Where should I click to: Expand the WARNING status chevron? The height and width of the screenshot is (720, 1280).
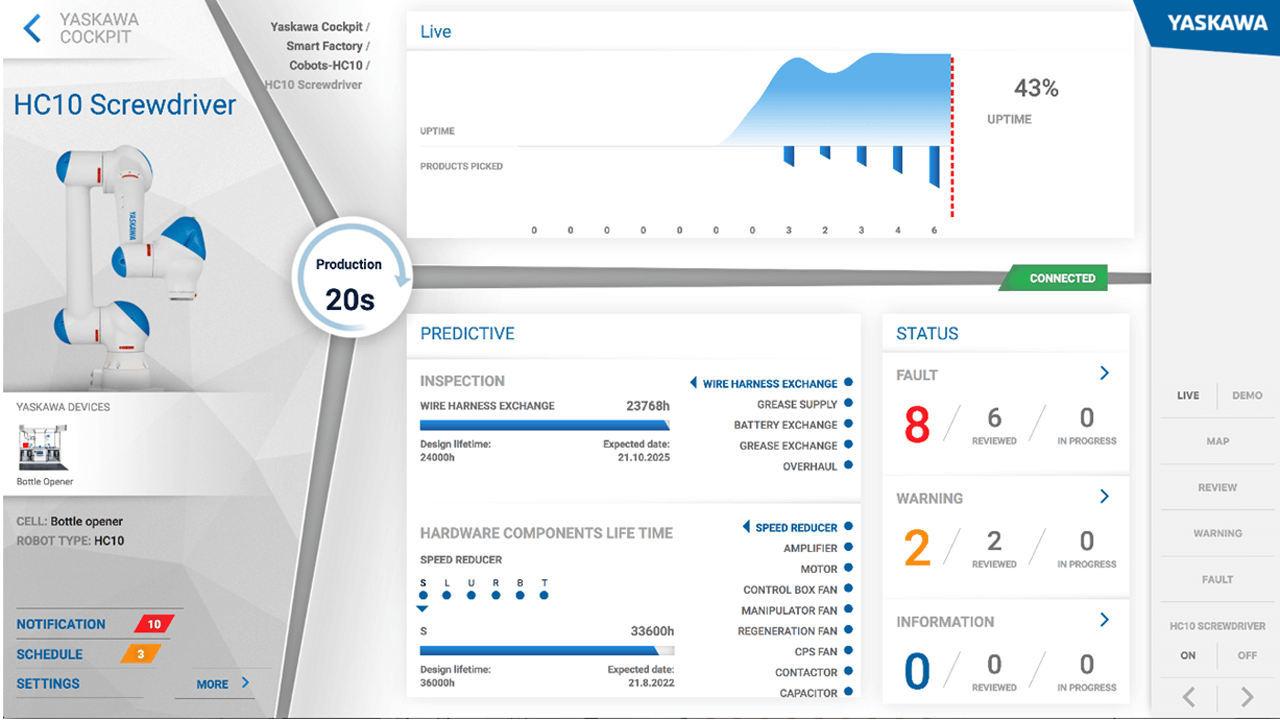click(x=1104, y=496)
